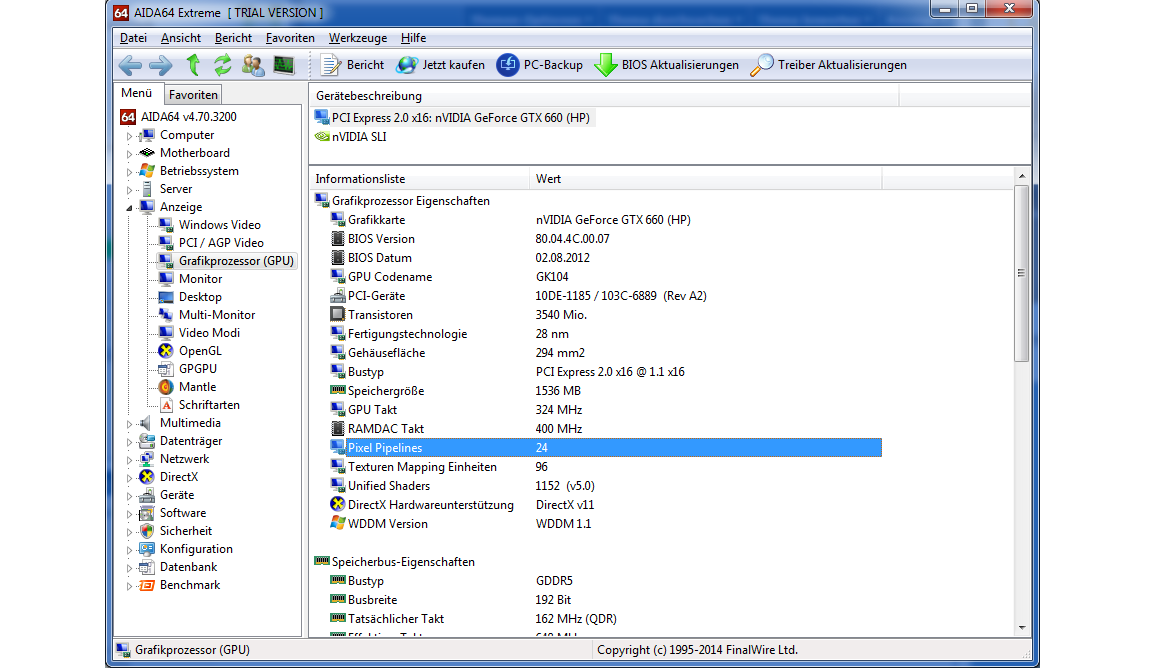Open the Favoriten menu
The width and height of the screenshot is (1152, 670).
[290, 38]
